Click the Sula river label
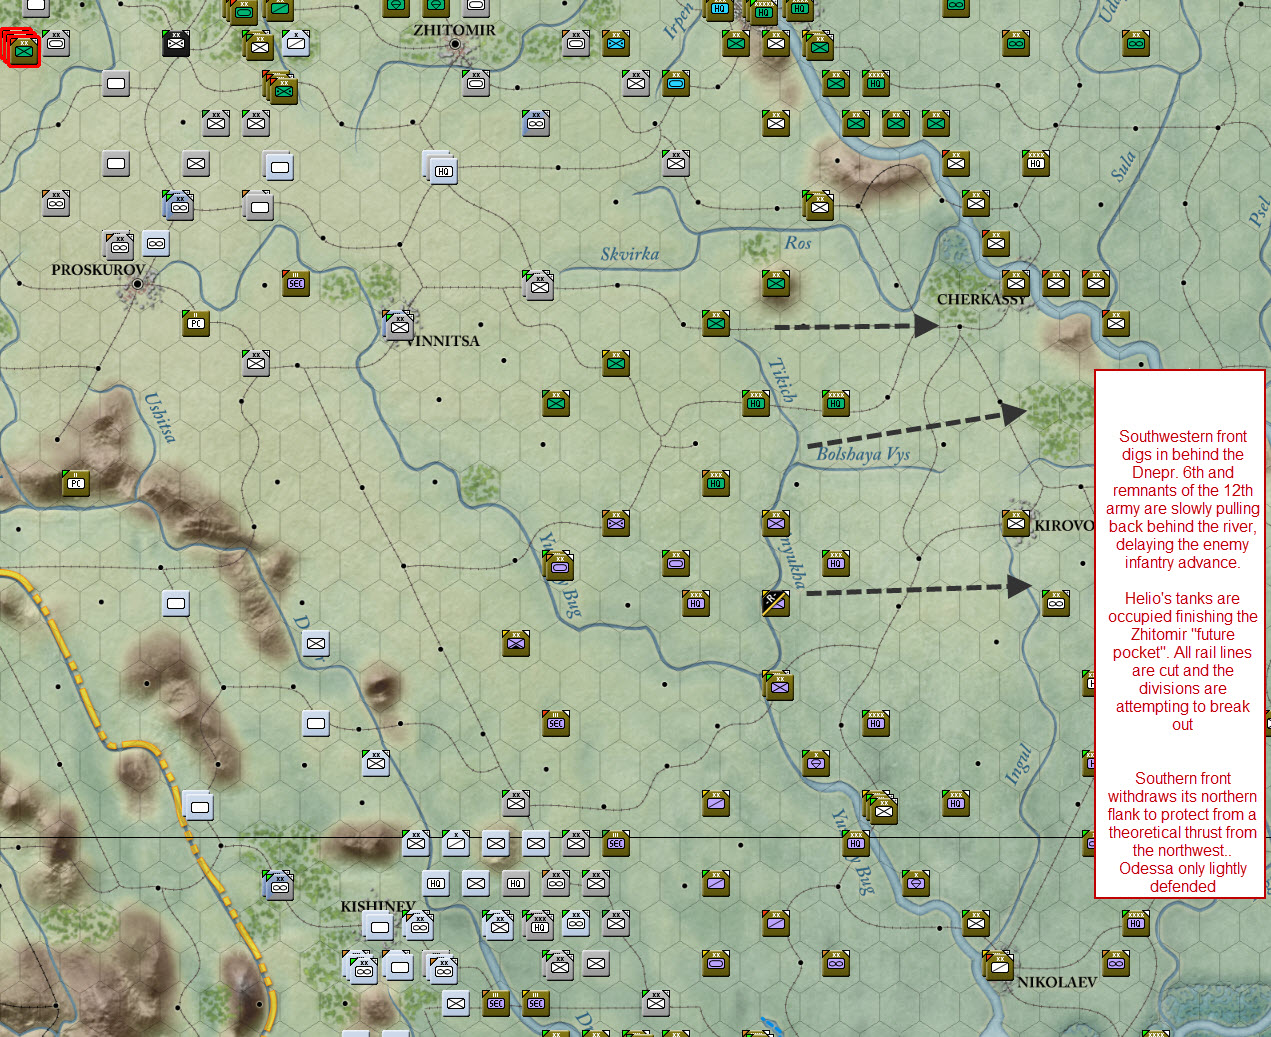The height and width of the screenshot is (1037, 1271). [1124, 165]
